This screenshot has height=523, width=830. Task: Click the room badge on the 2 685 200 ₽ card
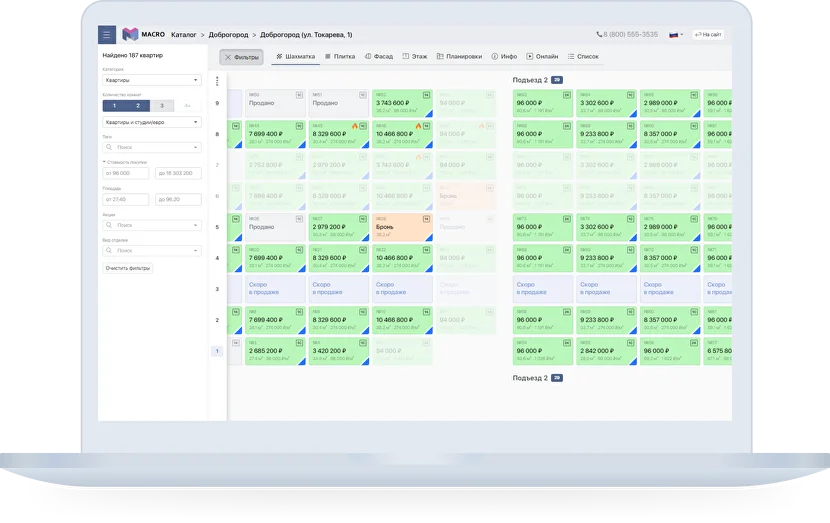click(299, 343)
